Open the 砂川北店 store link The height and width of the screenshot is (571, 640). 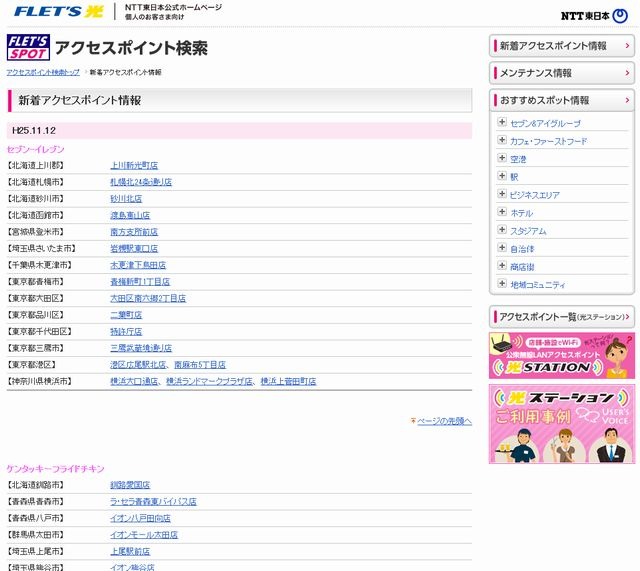tap(126, 199)
